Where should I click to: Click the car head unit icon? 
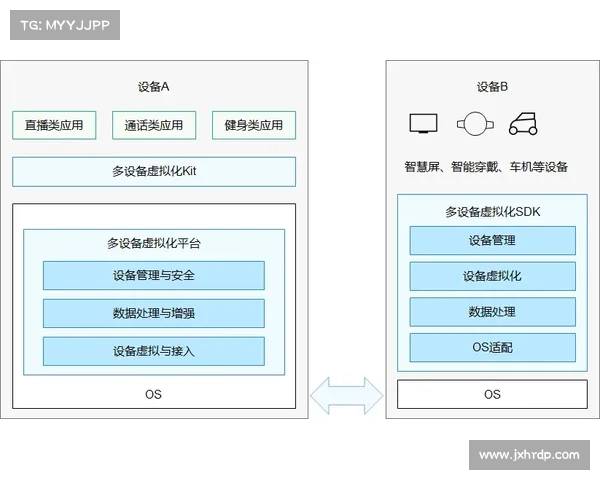click(x=523, y=124)
